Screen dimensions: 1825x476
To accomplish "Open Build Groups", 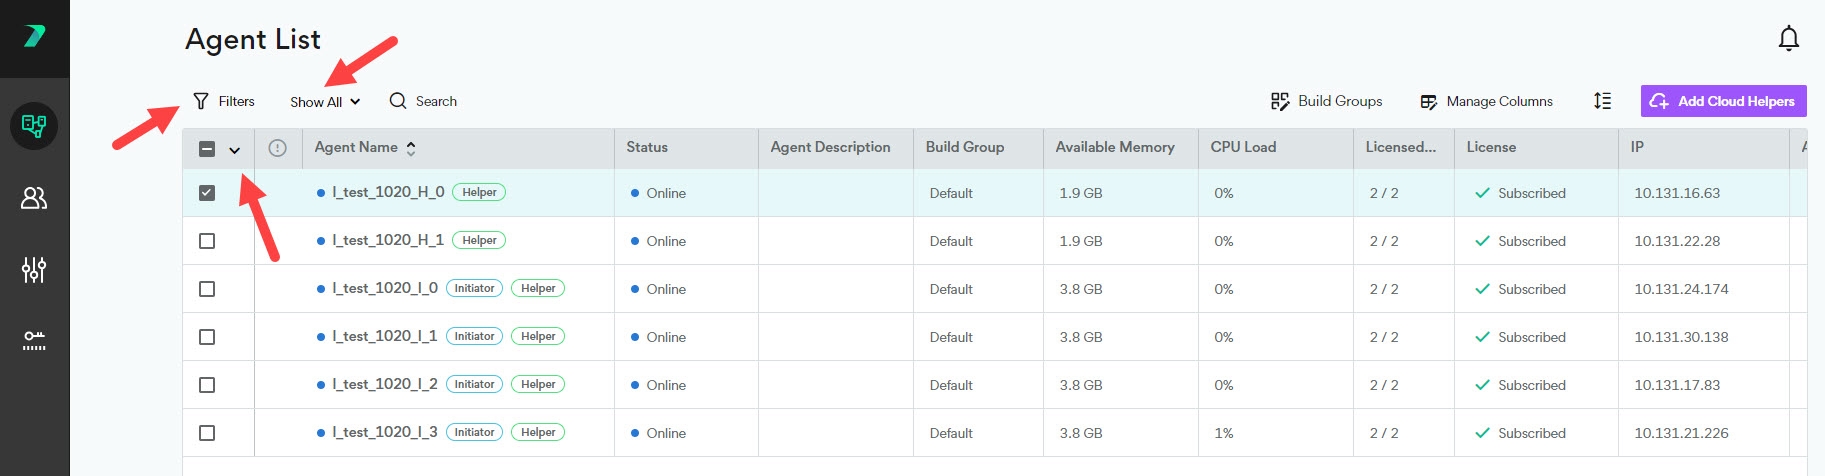I will [1327, 101].
